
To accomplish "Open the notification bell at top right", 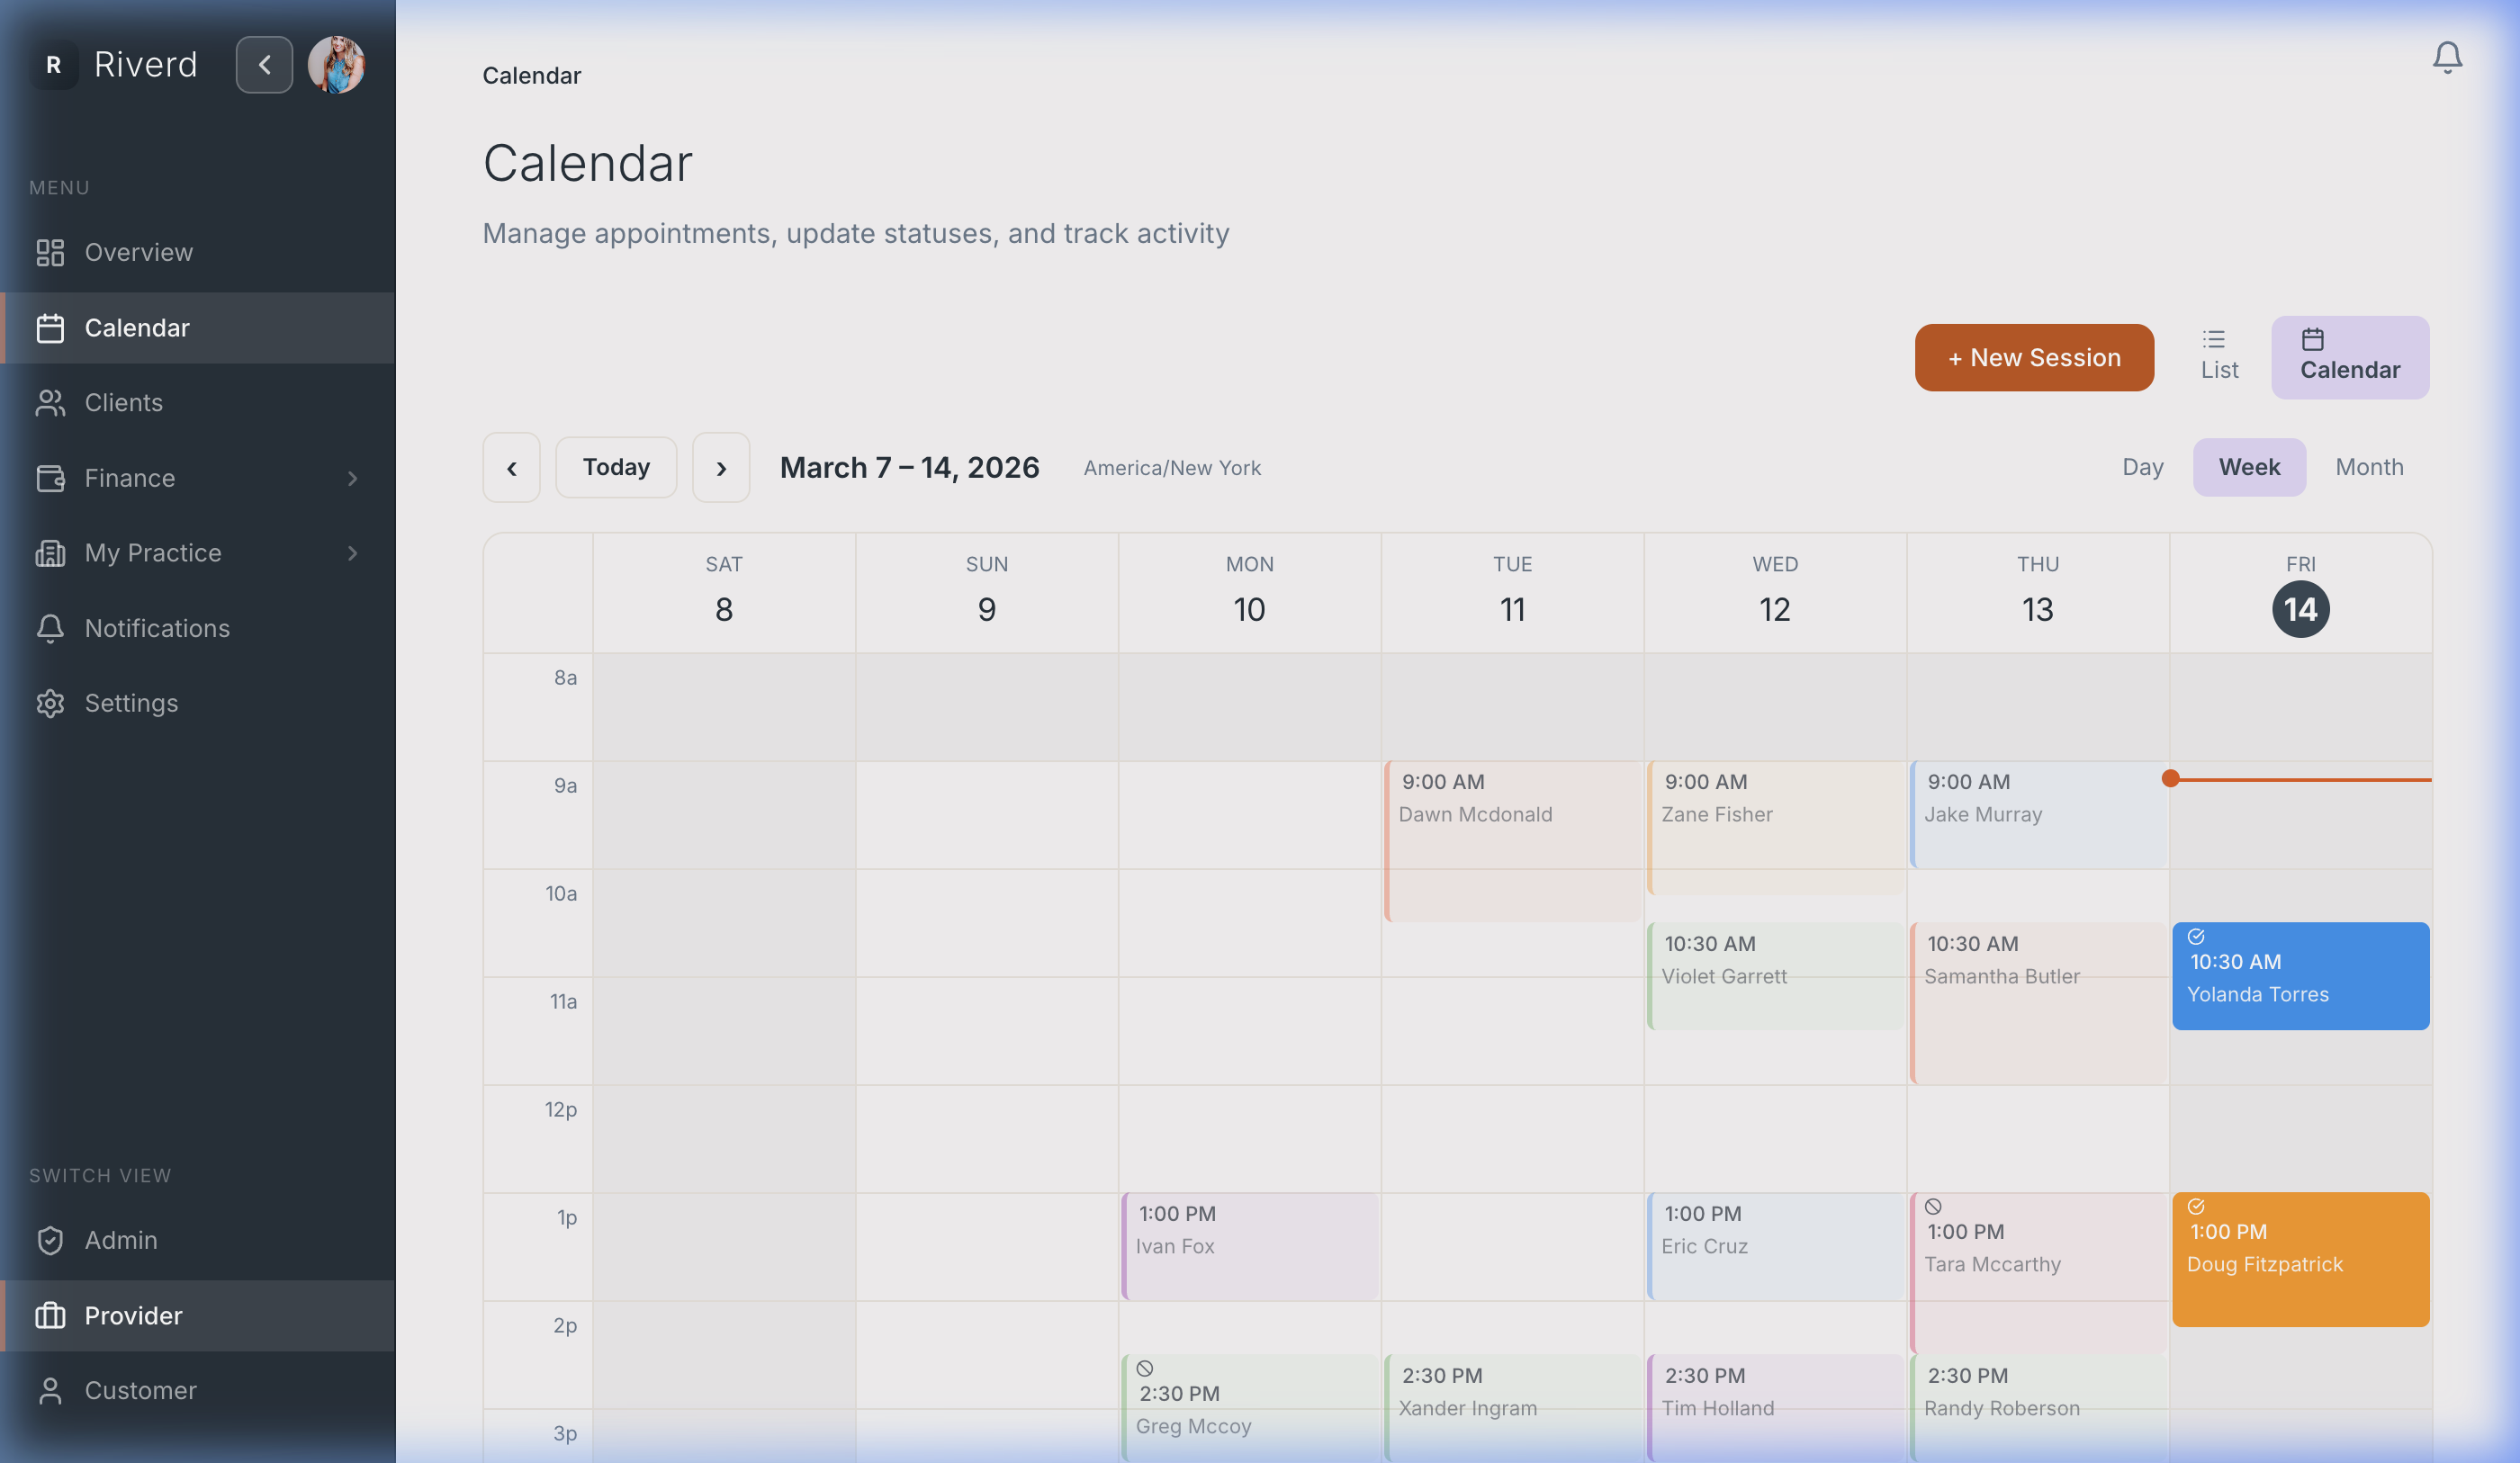I will point(2447,57).
